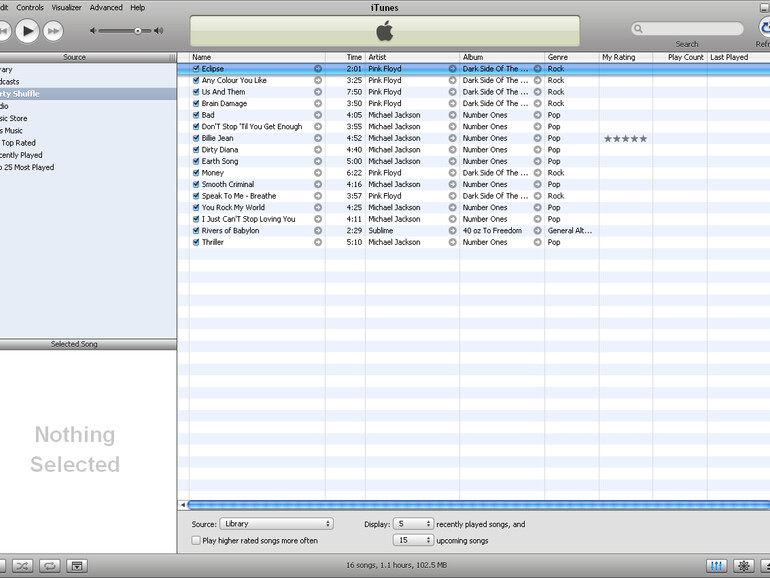Screen dimensions: 770x578
Task: Adjust the volume slider knob
Action: 138,30
